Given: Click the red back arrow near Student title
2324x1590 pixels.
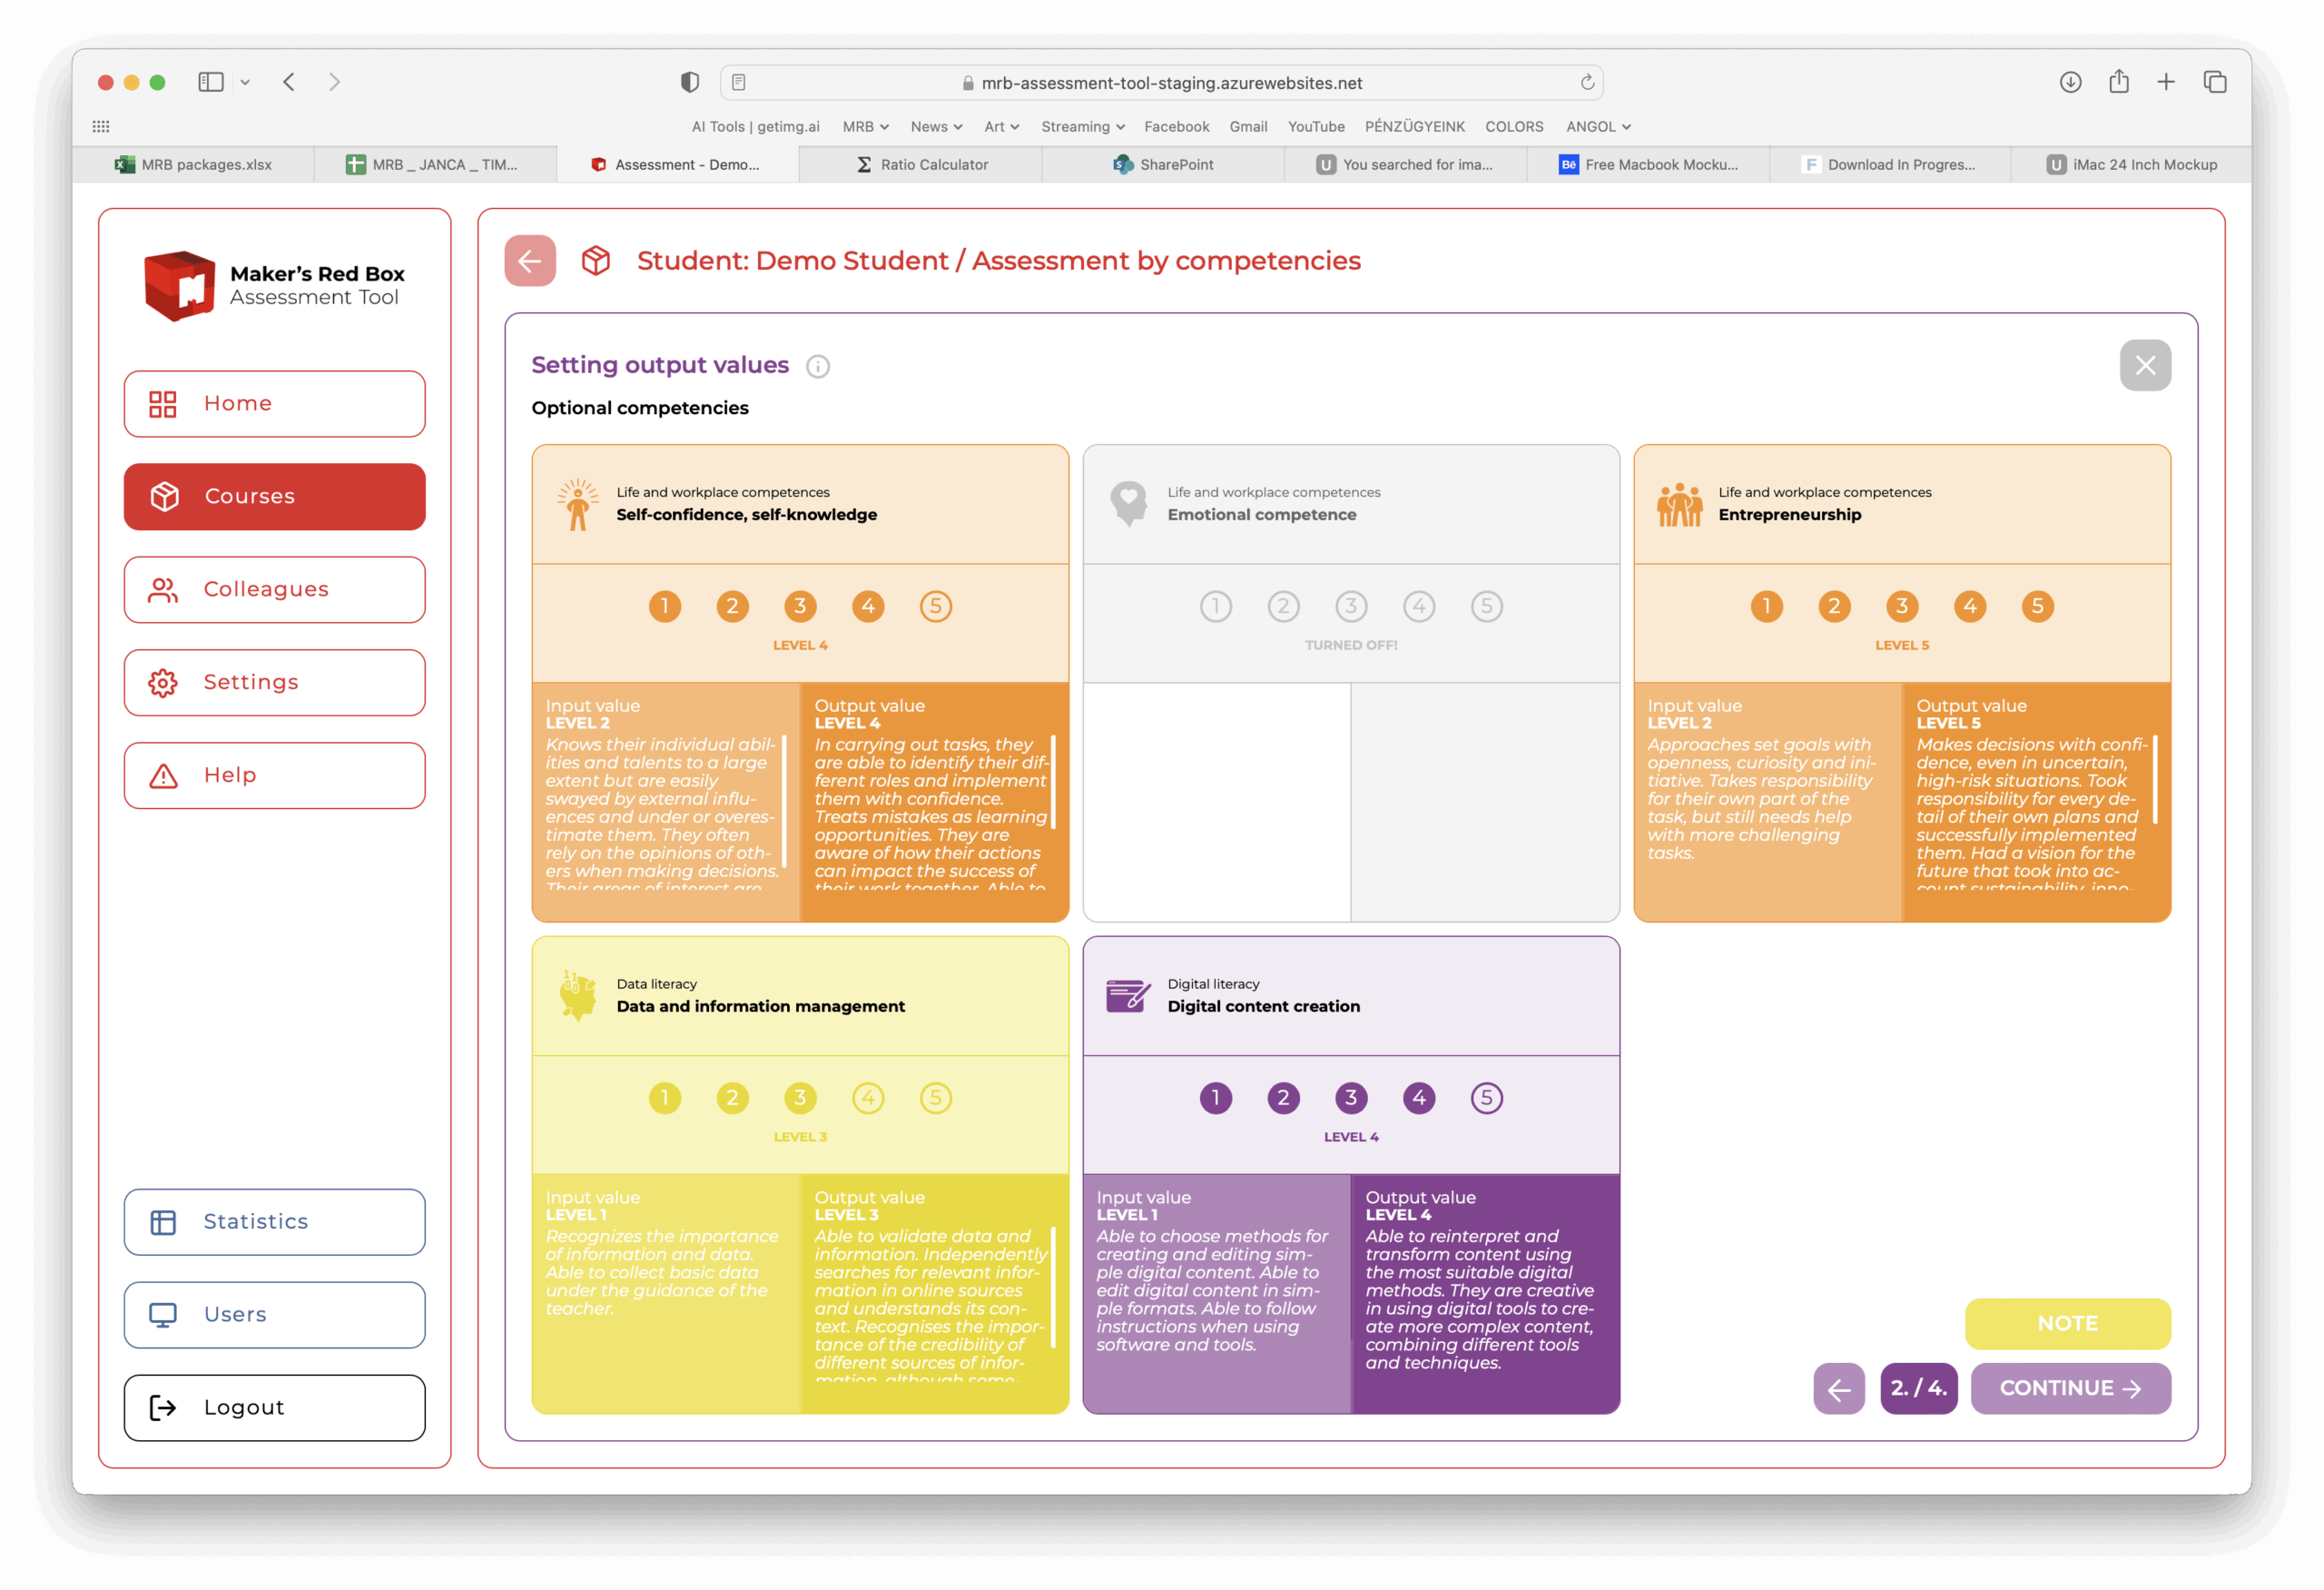Looking at the screenshot, I should pyautogui.click(x=530, y=261).
